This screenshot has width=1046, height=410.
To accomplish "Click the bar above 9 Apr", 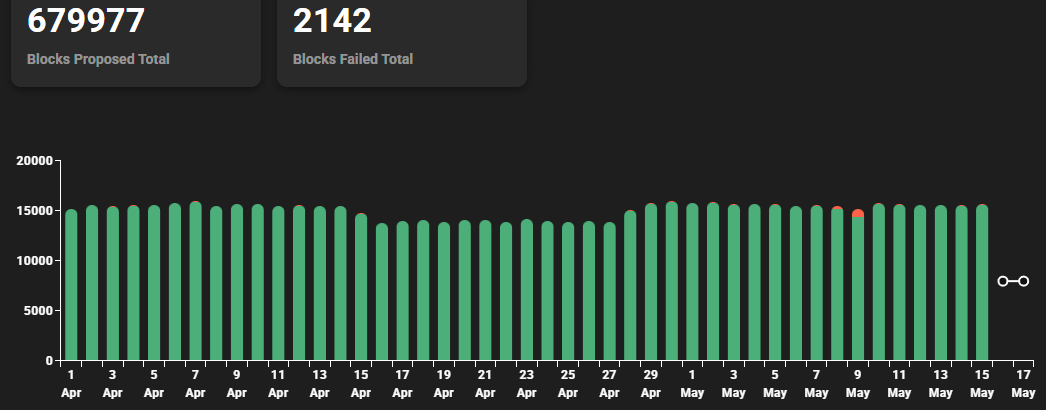I will 237,283.
